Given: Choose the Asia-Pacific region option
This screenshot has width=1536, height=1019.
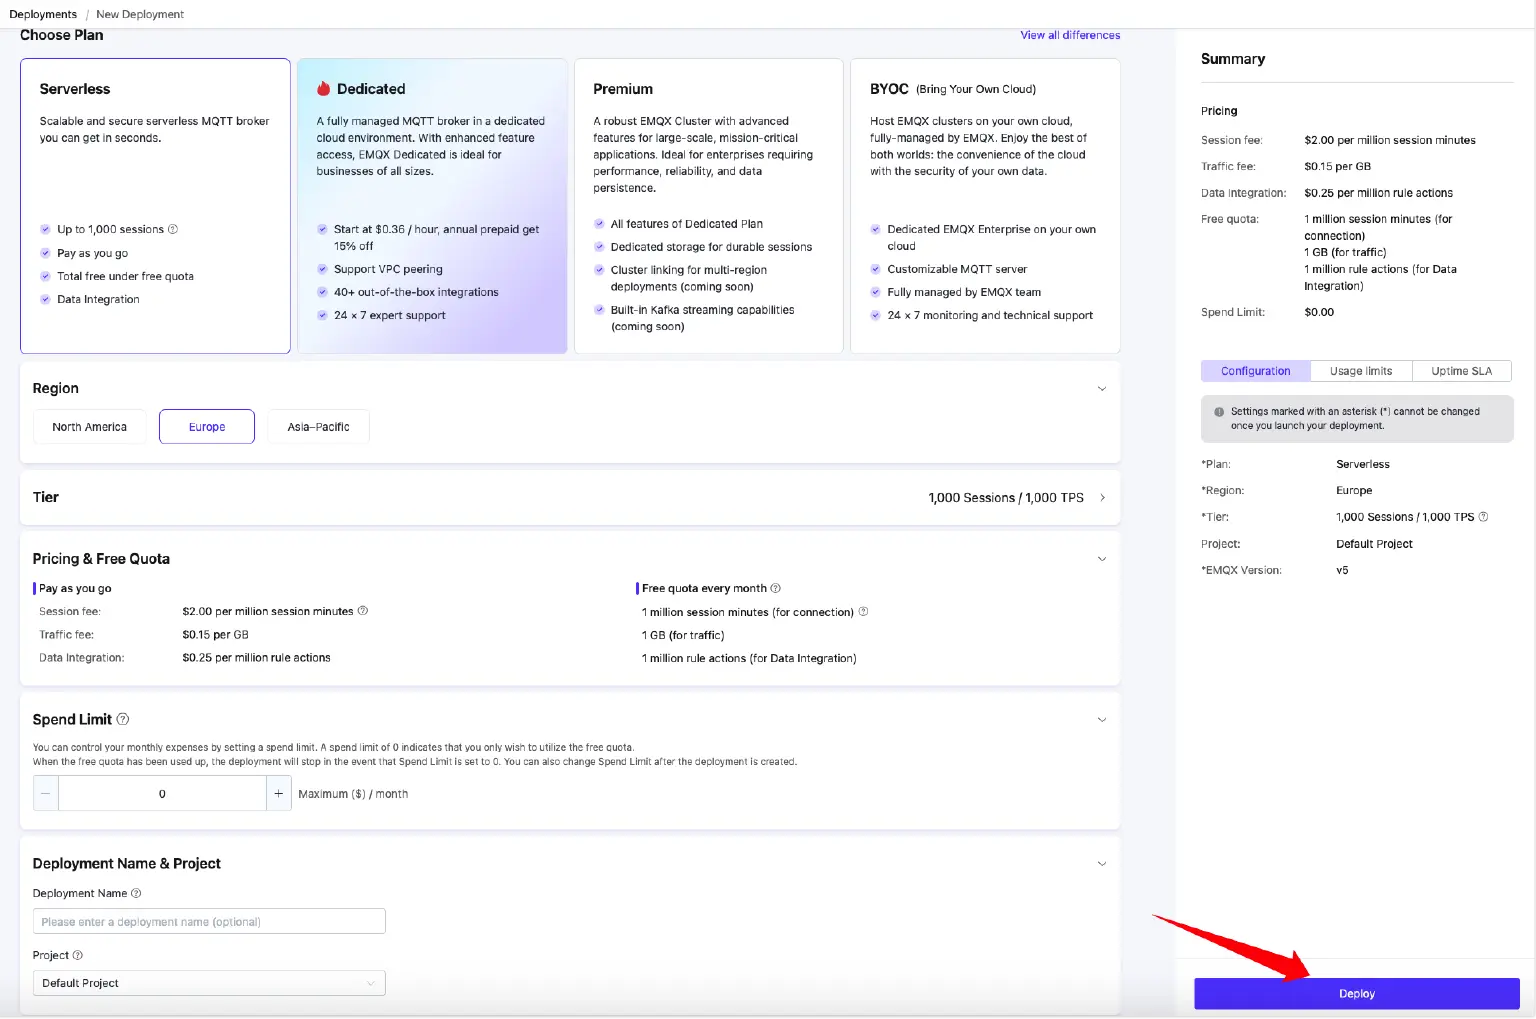Looking at the screenshot, I should click(318, 427).
